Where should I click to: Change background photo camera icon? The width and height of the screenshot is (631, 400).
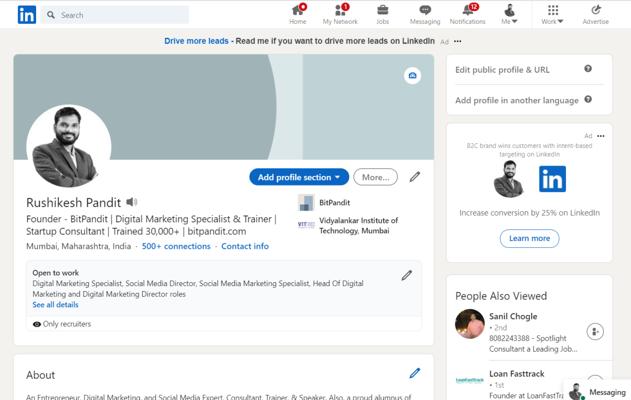click(x=412, y=76)
